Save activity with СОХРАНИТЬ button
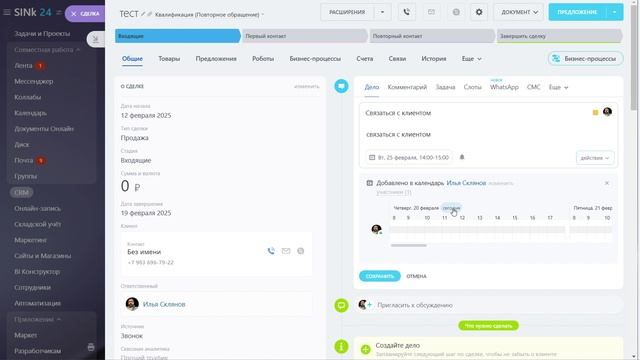640x360 pixels. pos(380,276)
